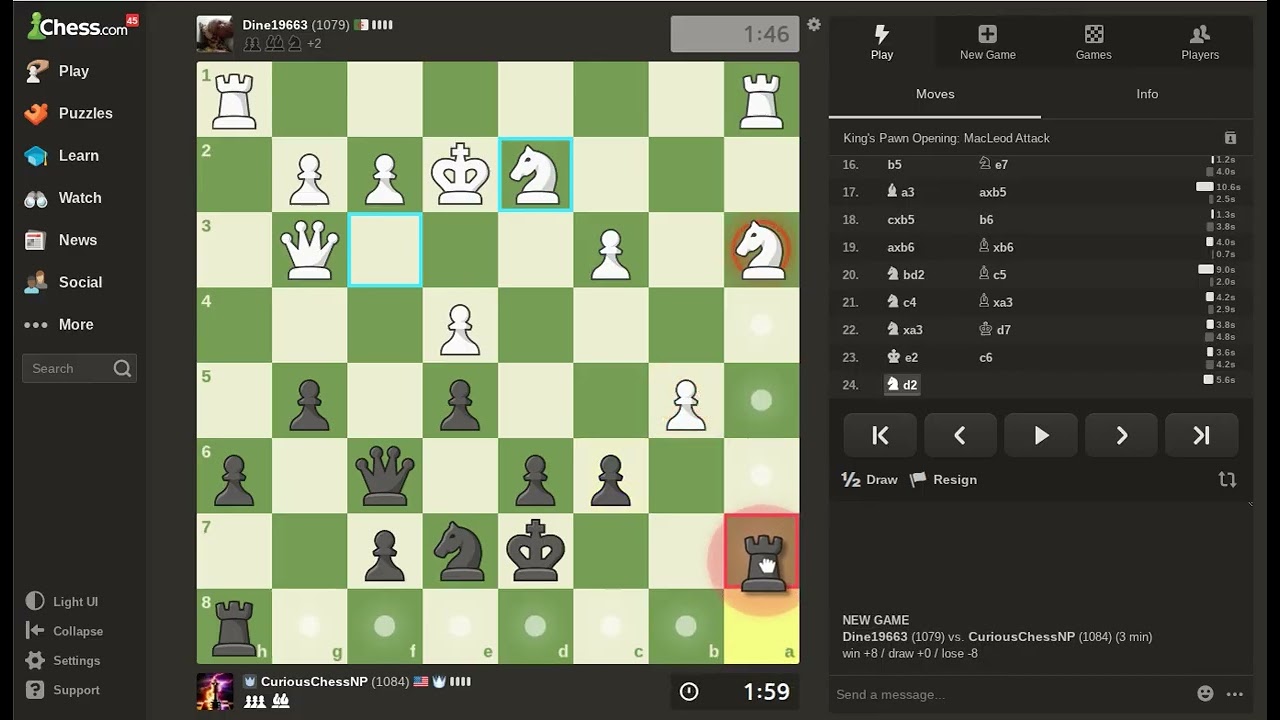Flip the board icon
The height and width of the screenshot is (720, 1280).
click(1227, 479)
